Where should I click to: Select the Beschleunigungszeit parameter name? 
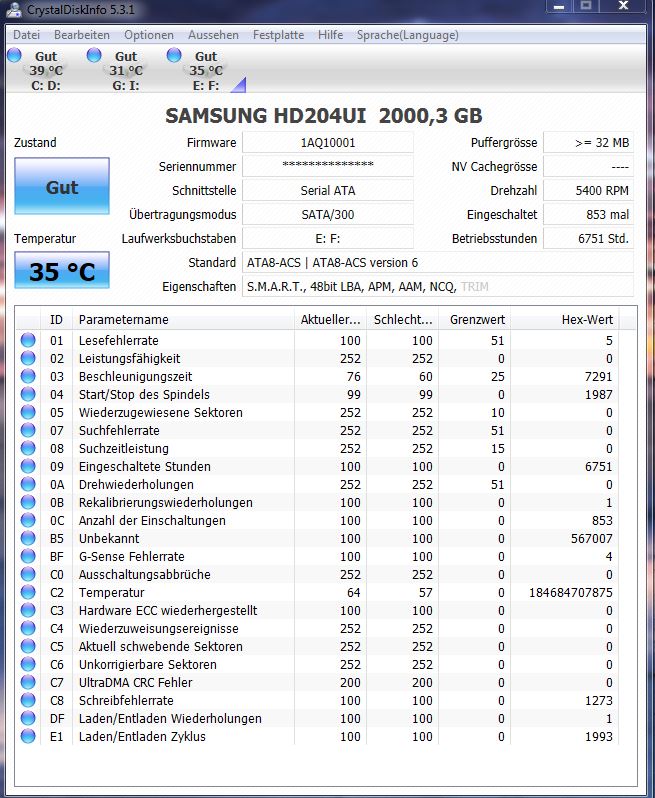point(135,377)
